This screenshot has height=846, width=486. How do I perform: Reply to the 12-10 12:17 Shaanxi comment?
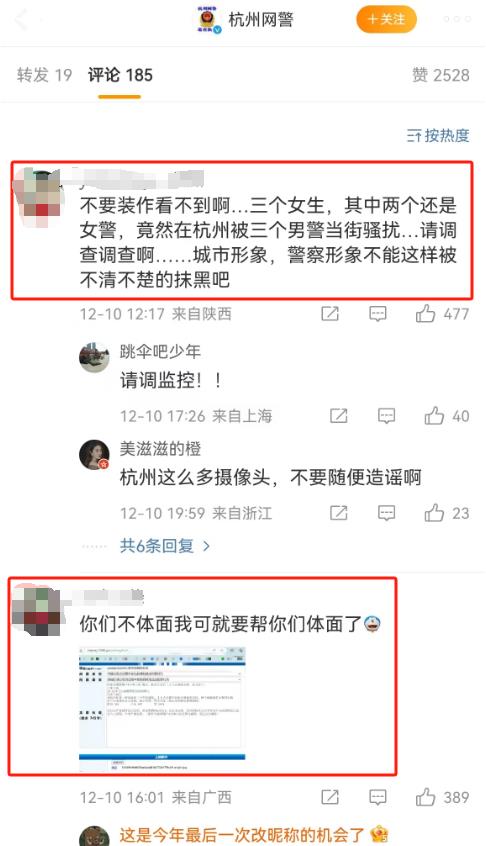pyautogui.click(x=378, y=313)
